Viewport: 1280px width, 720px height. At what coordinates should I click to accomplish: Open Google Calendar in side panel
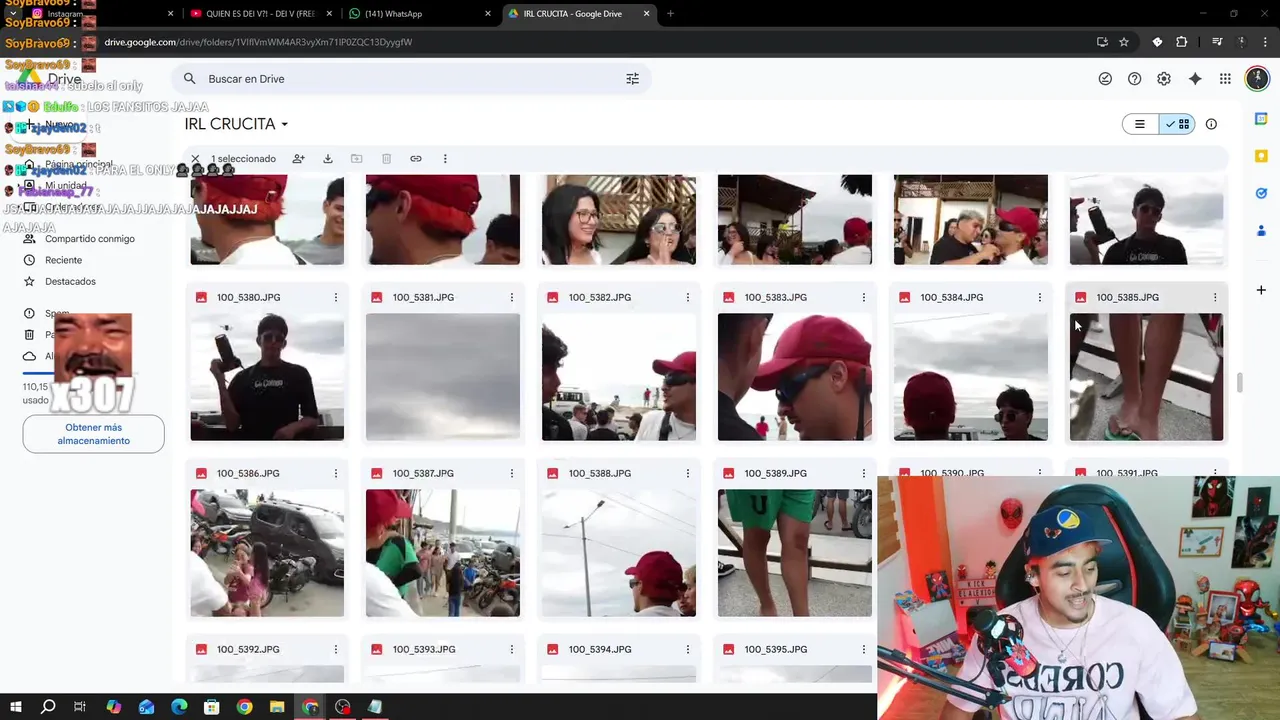[1261, 119]
